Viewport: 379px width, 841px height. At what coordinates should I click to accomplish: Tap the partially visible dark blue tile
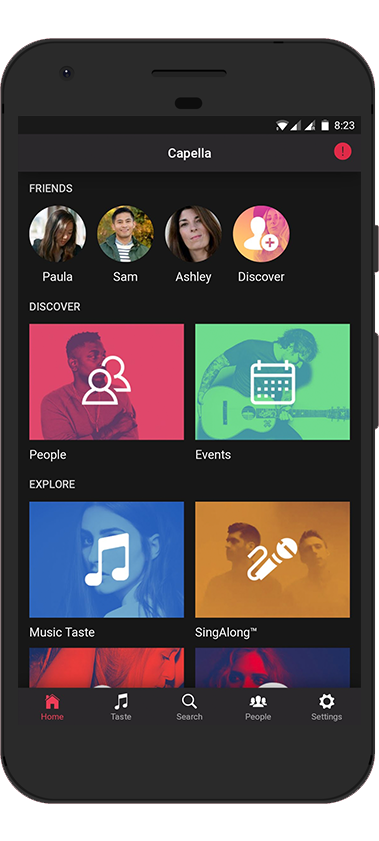pyautogui.click(x=272, y=668)
